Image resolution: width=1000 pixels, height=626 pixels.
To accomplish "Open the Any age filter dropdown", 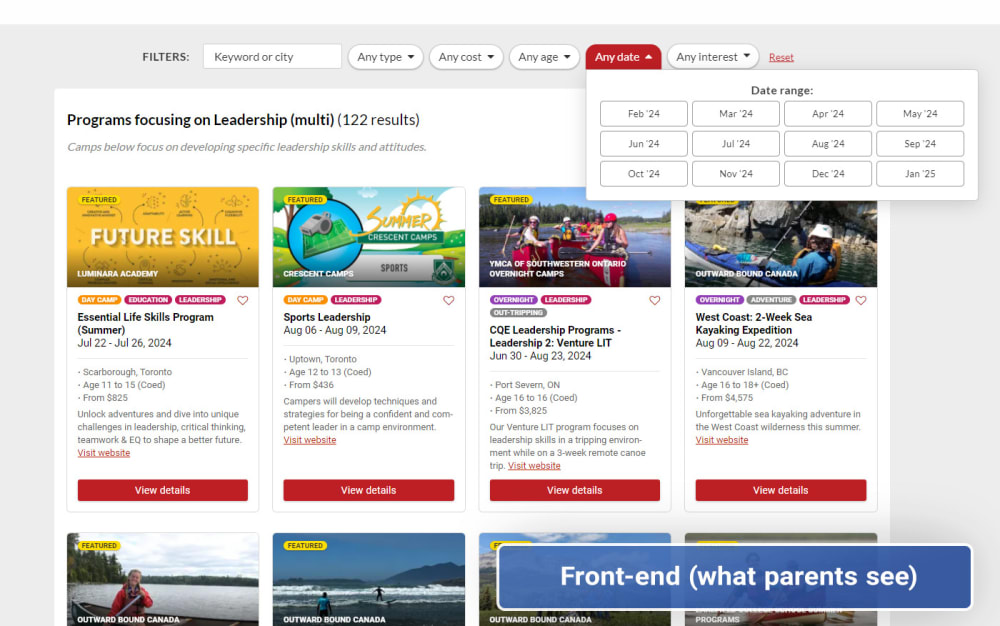I will (x=544, y=57).
